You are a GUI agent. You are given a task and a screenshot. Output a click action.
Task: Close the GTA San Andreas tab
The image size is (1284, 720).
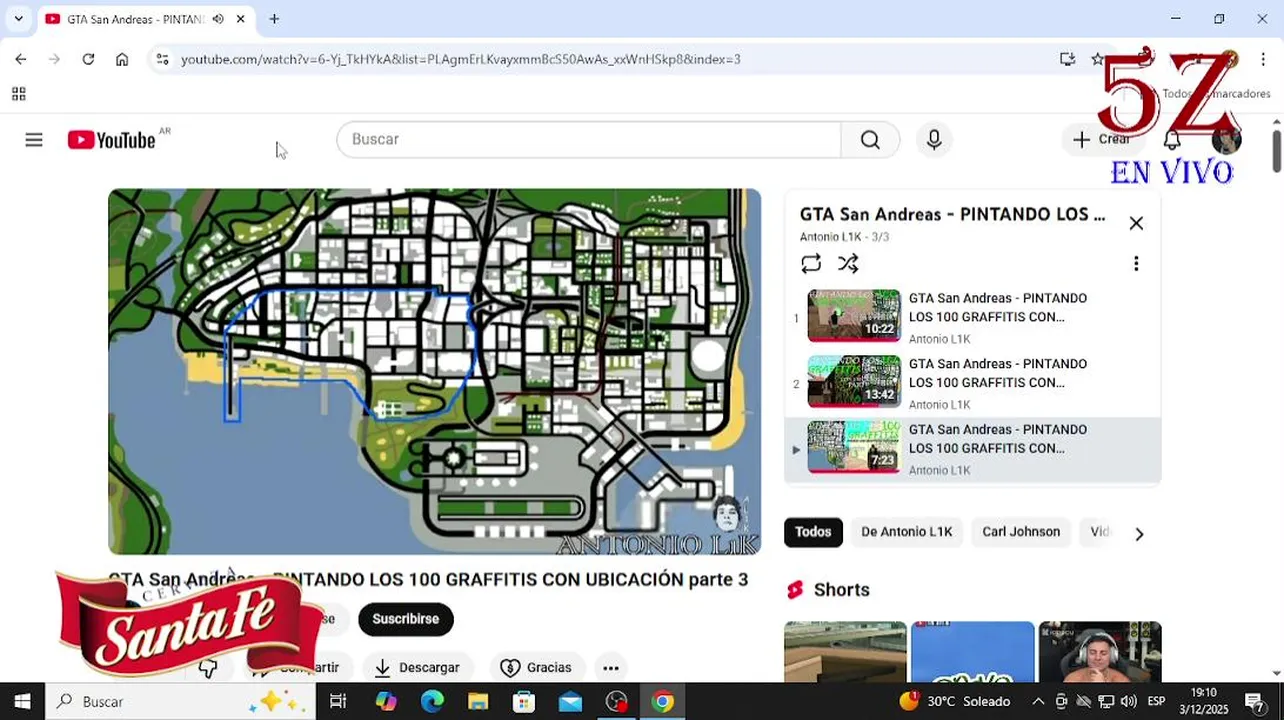(240, 19)
